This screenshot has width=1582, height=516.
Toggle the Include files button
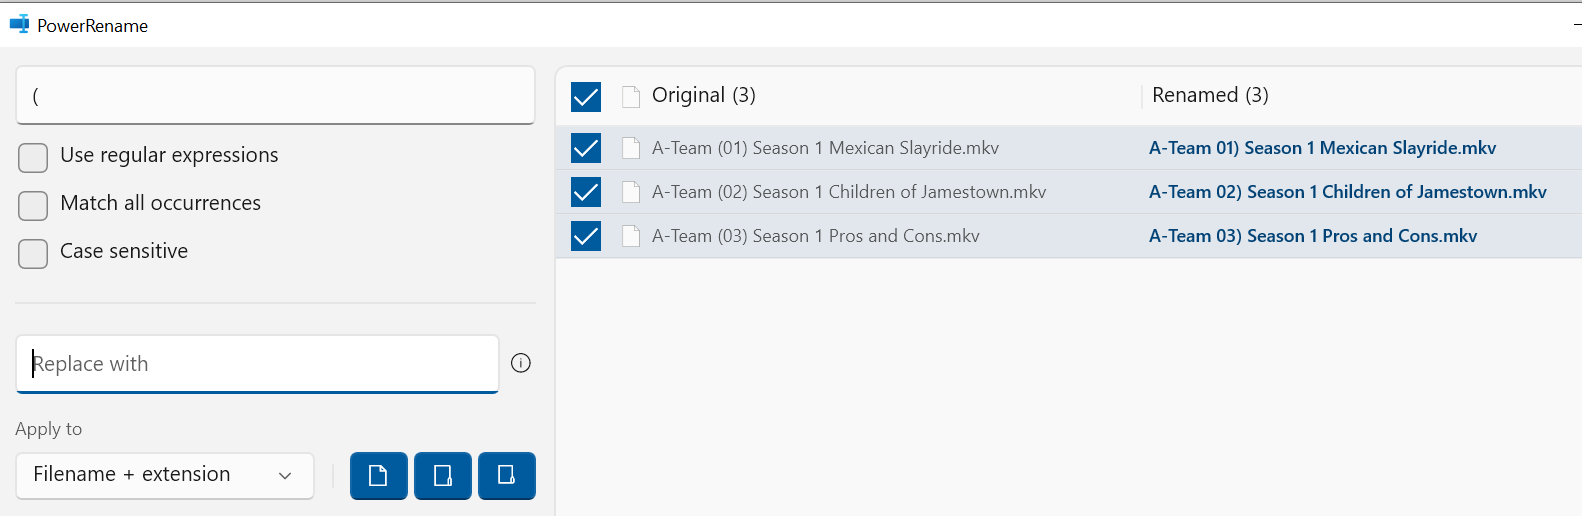tap(378, 475)
